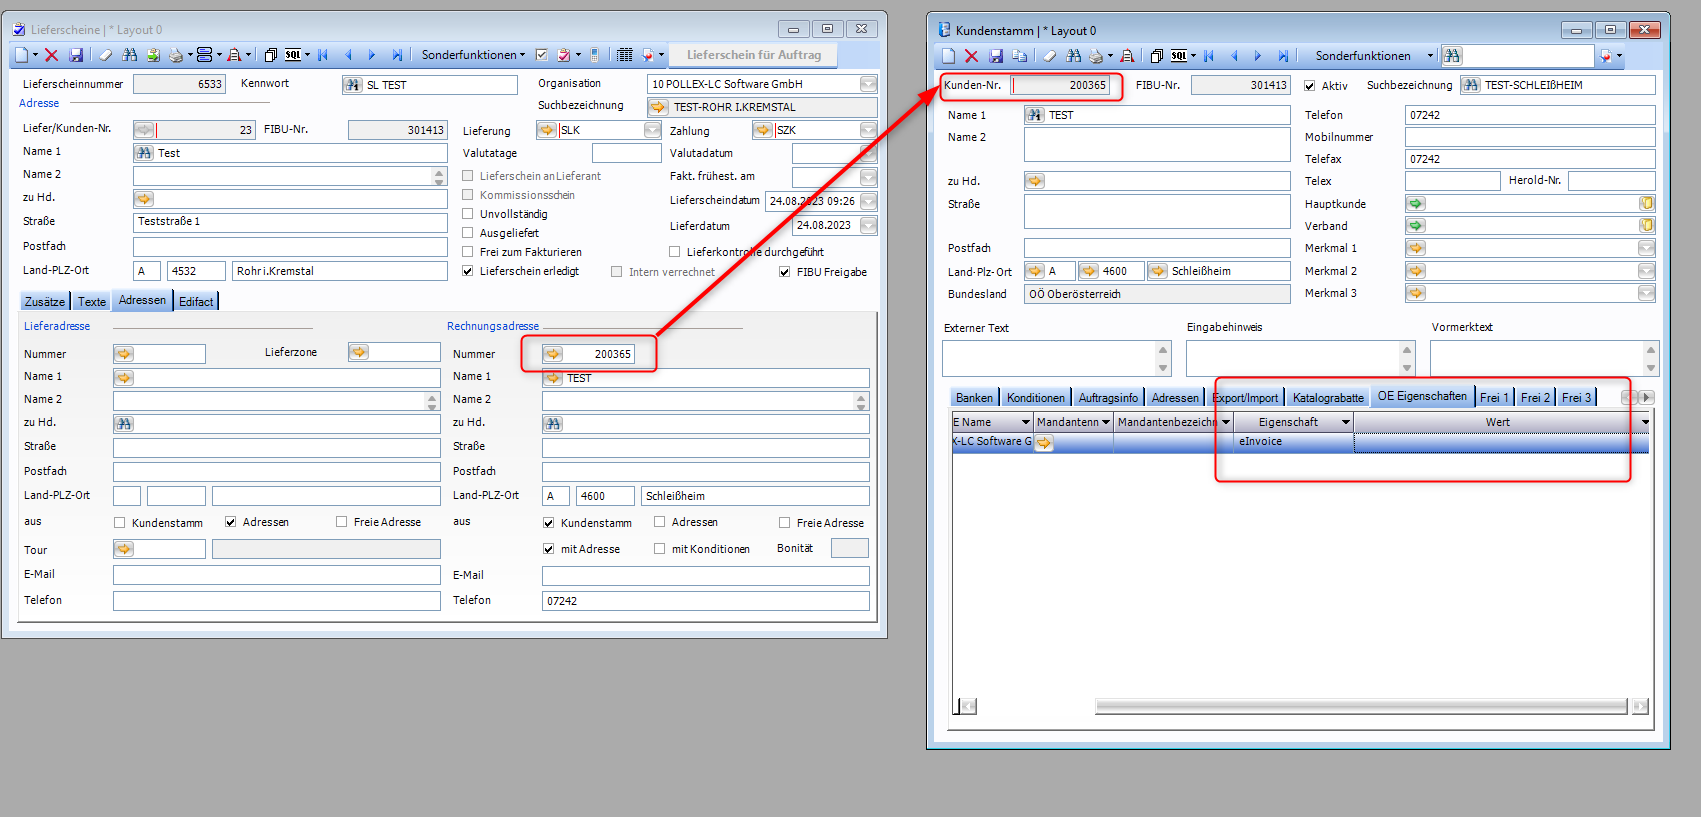Disable the Aktiv checkbox in Kundenstamm

(x=1310, y=86)
